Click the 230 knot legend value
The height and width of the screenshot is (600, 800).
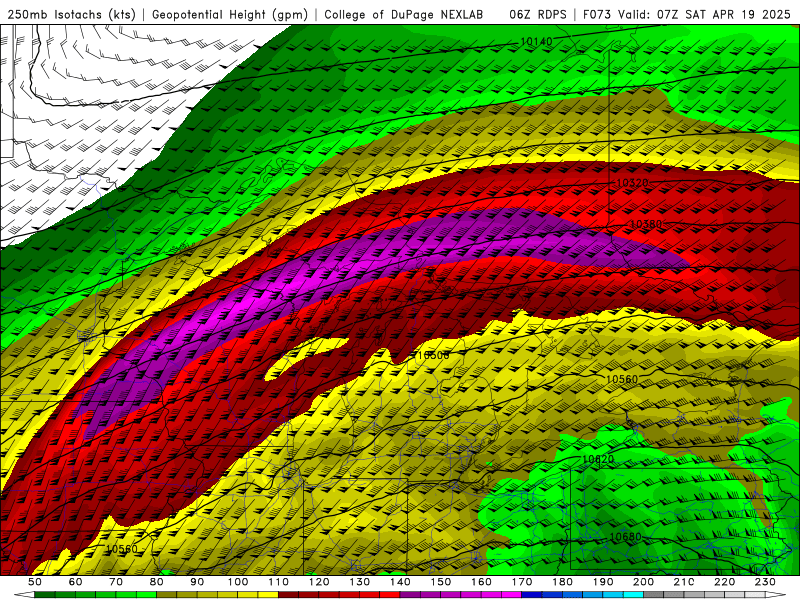(x=765, y=582)
